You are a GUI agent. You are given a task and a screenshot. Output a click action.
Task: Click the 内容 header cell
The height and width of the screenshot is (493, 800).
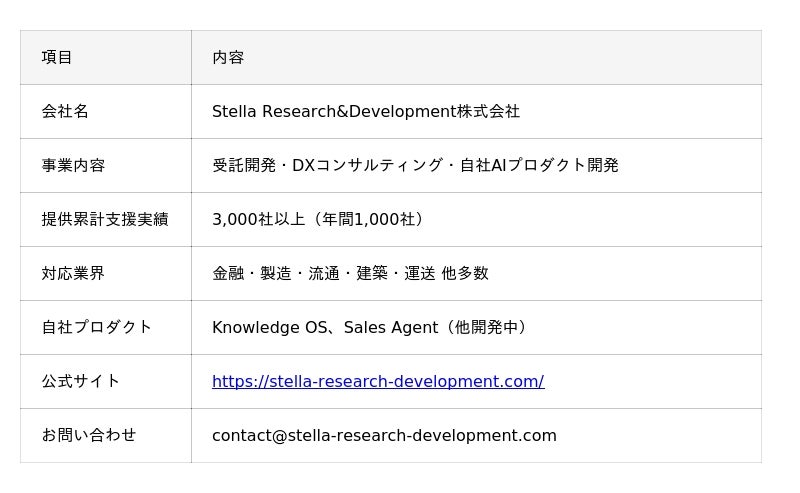click(228, 57)
